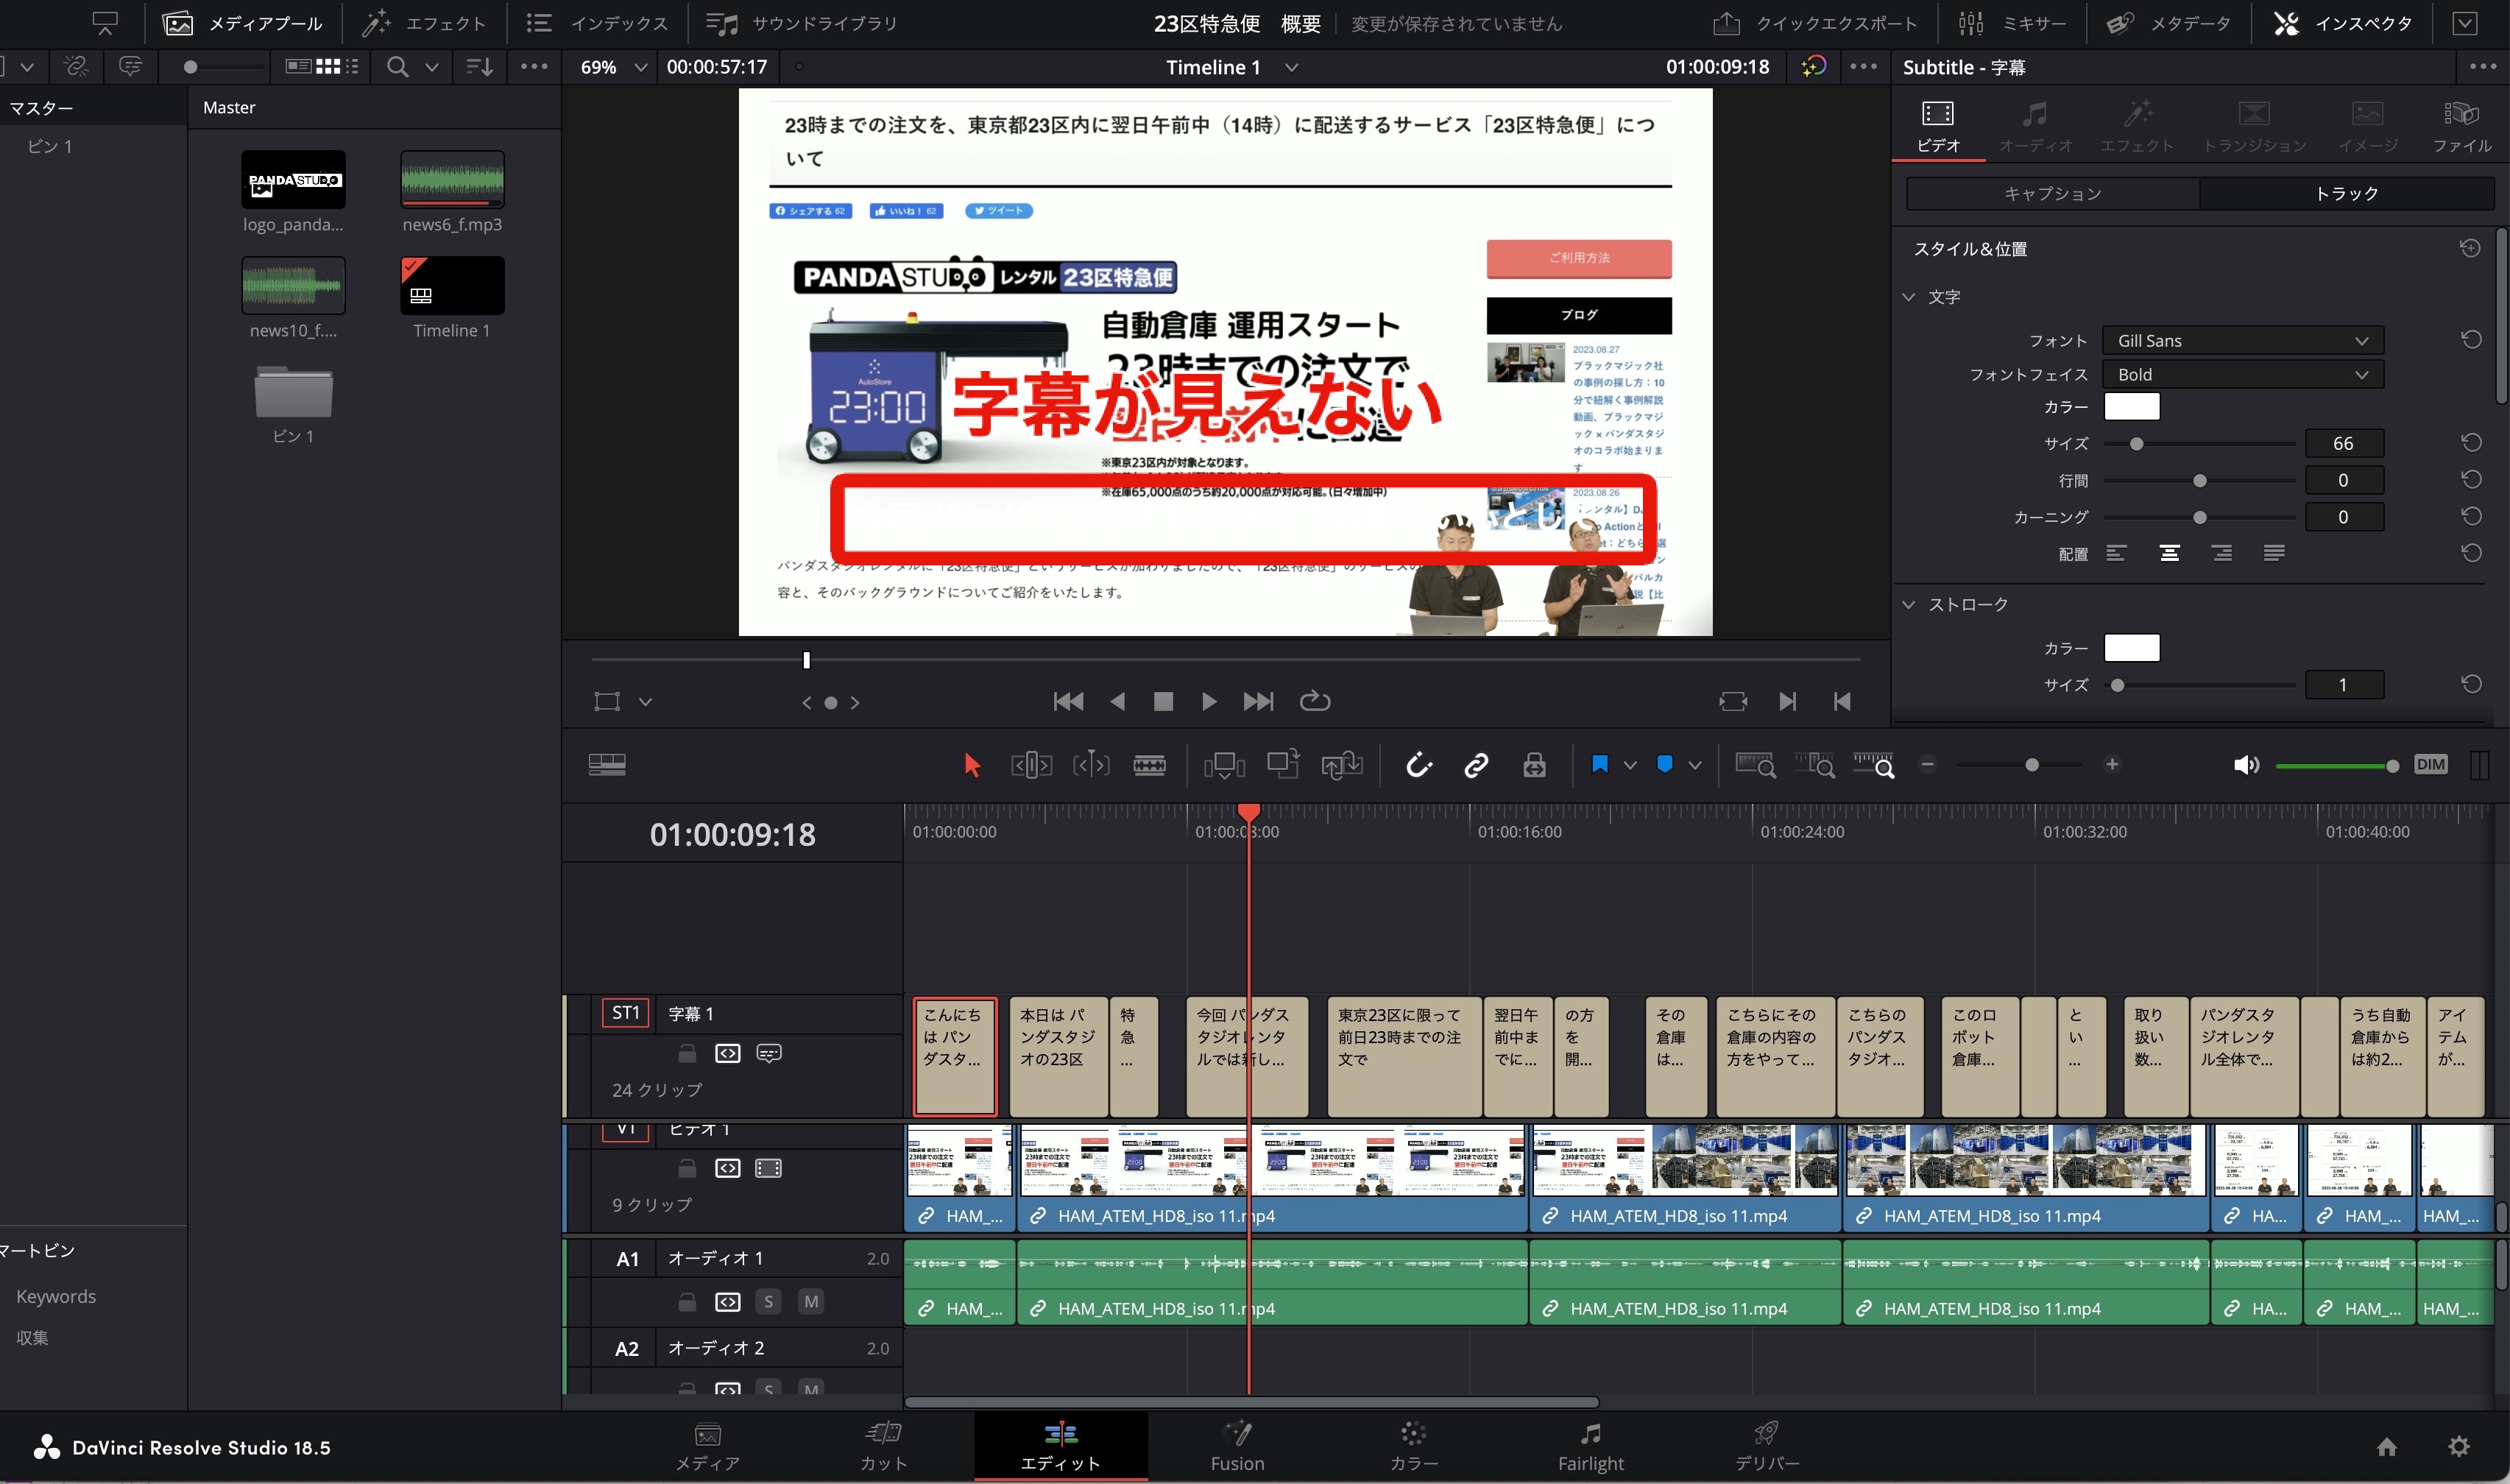The width and height of the screenshot is (2510, 1484).
Task: Switch to the トラック tab
Action: click(x=2346, y=193)
